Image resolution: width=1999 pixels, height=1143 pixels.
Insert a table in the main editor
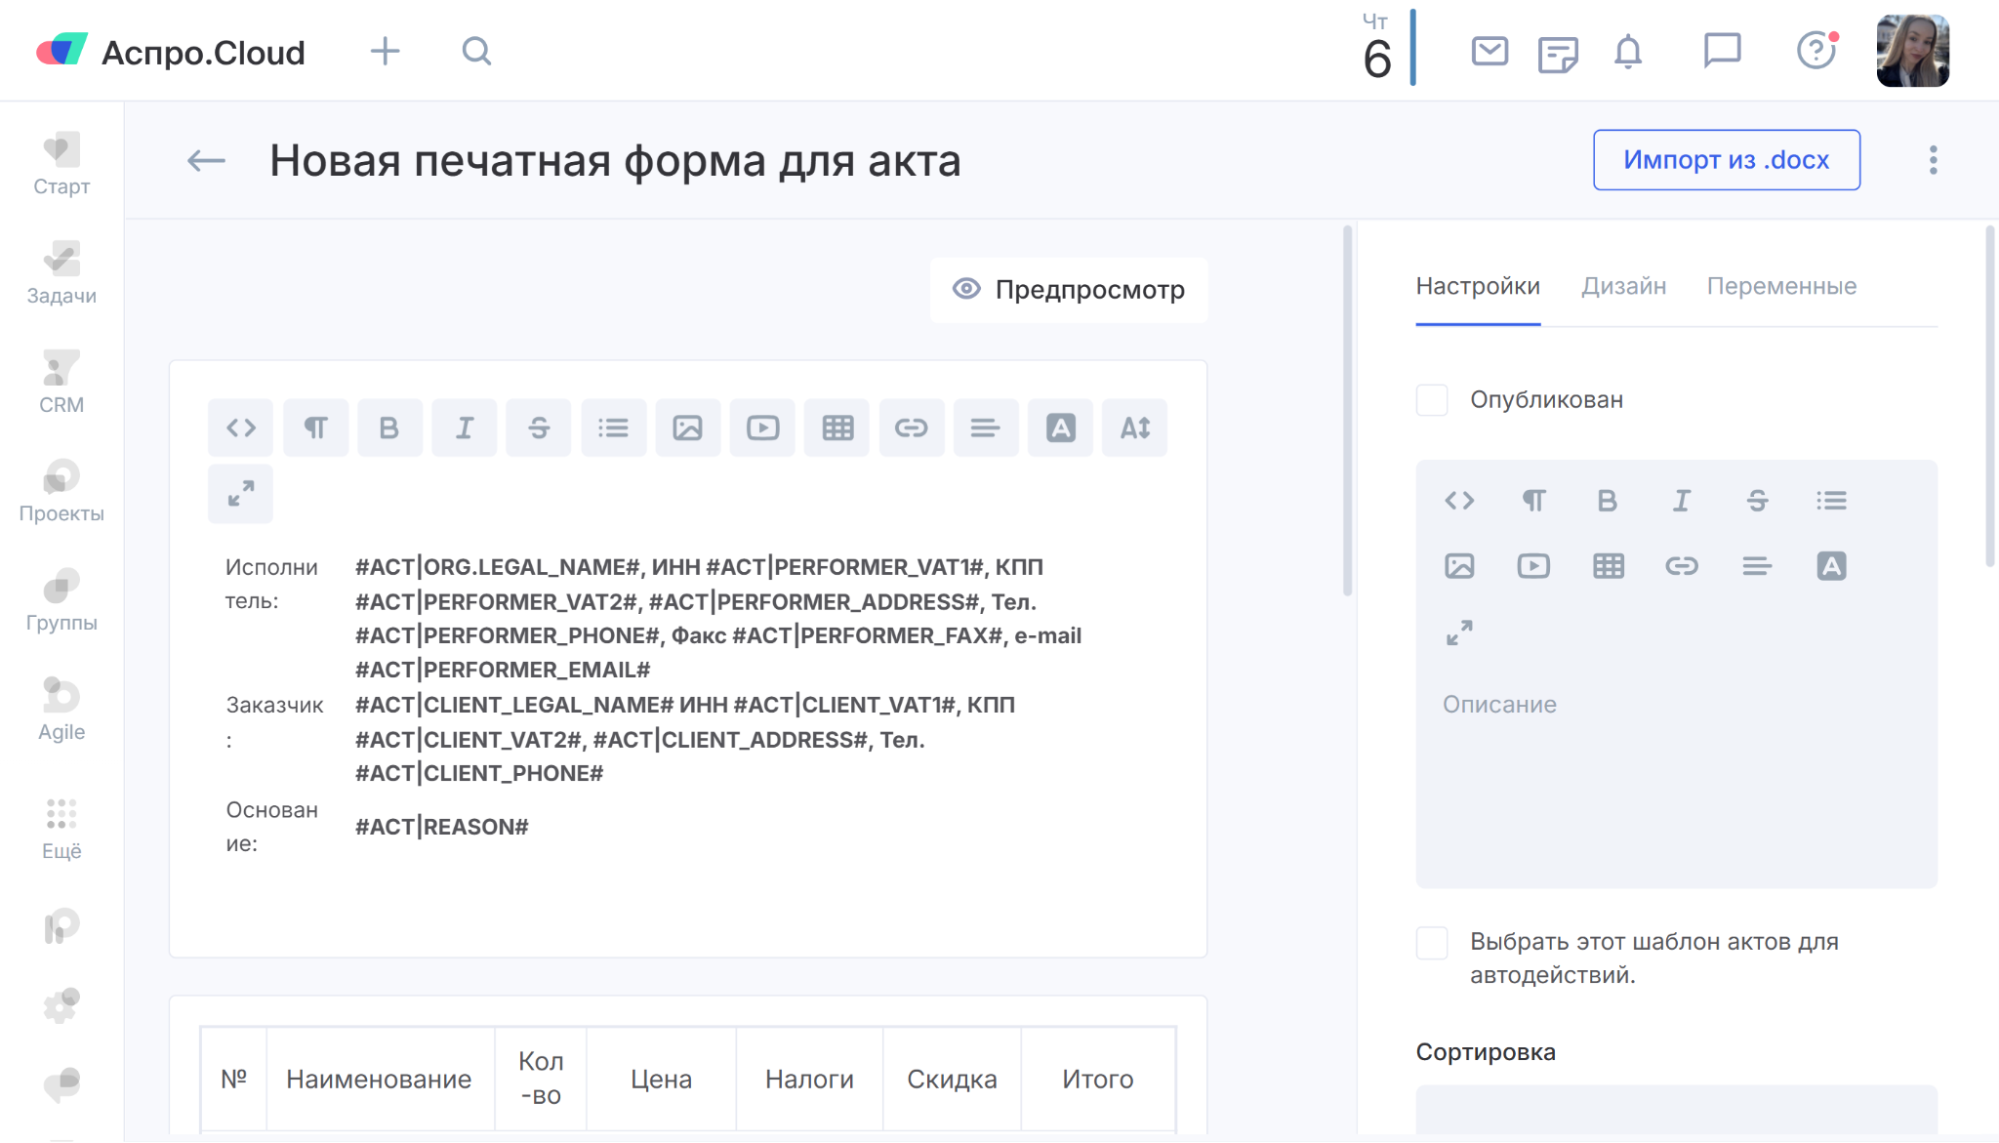[837, 428]
